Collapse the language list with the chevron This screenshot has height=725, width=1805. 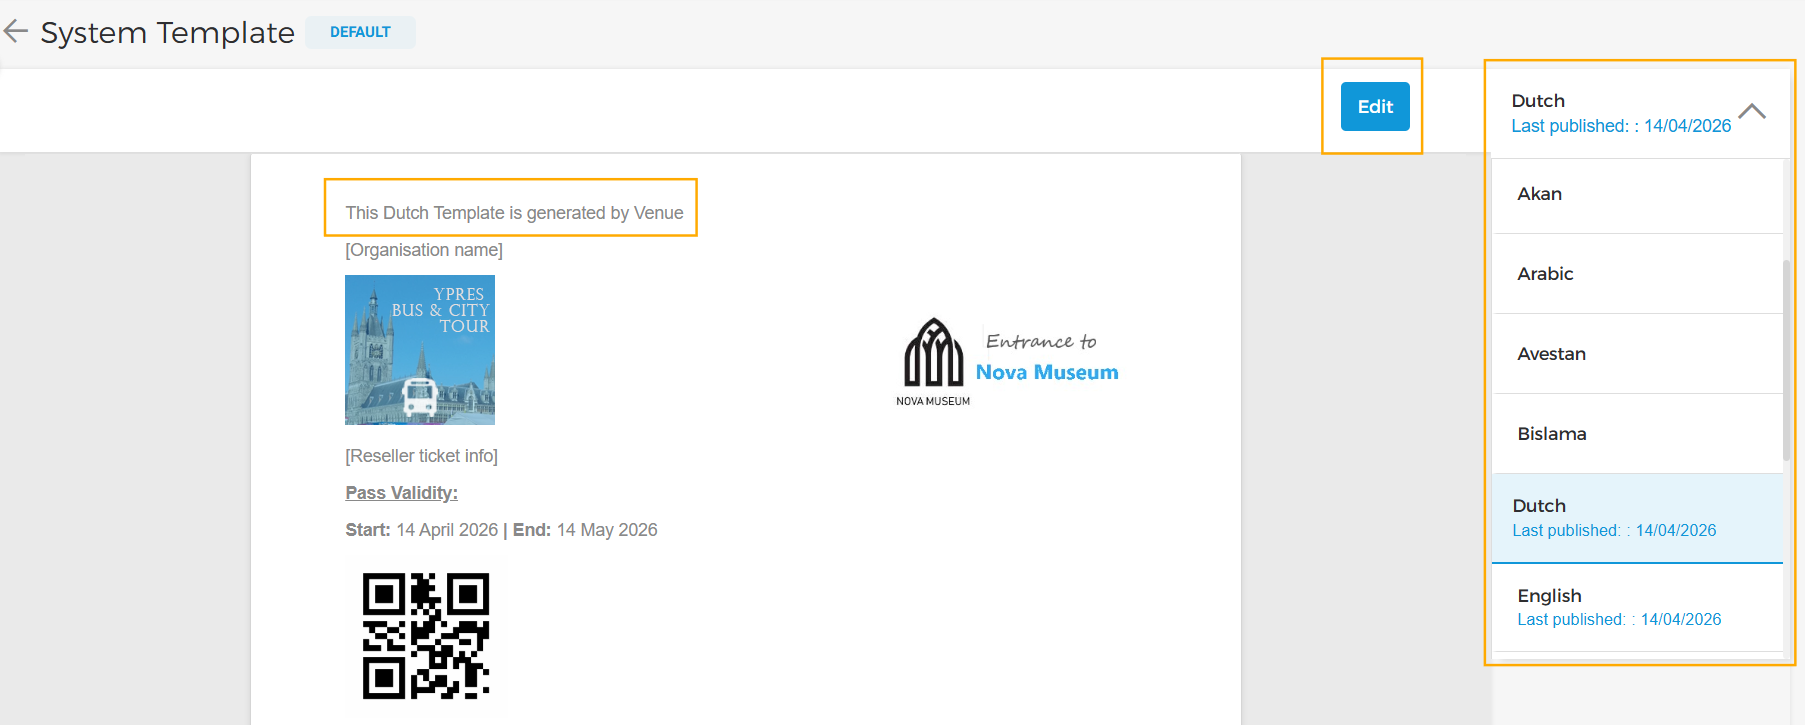(x=1751, y=111)
